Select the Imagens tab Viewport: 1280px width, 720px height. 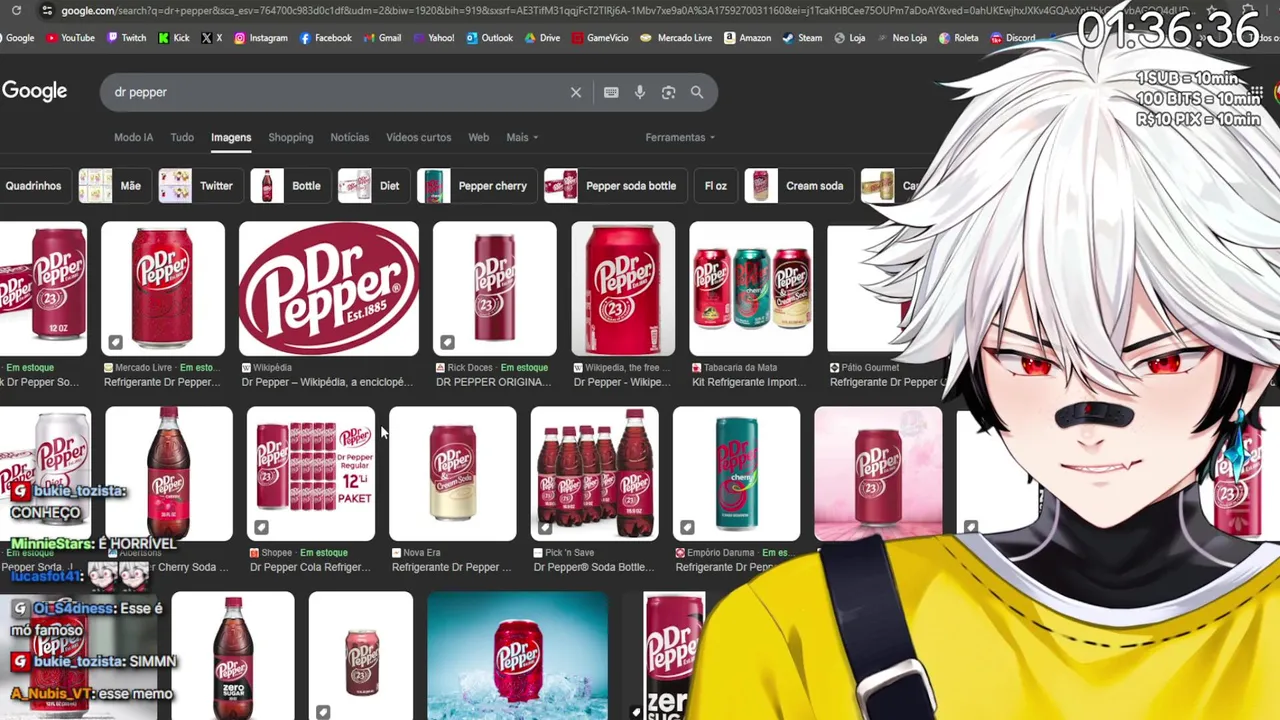coord(231,137)
